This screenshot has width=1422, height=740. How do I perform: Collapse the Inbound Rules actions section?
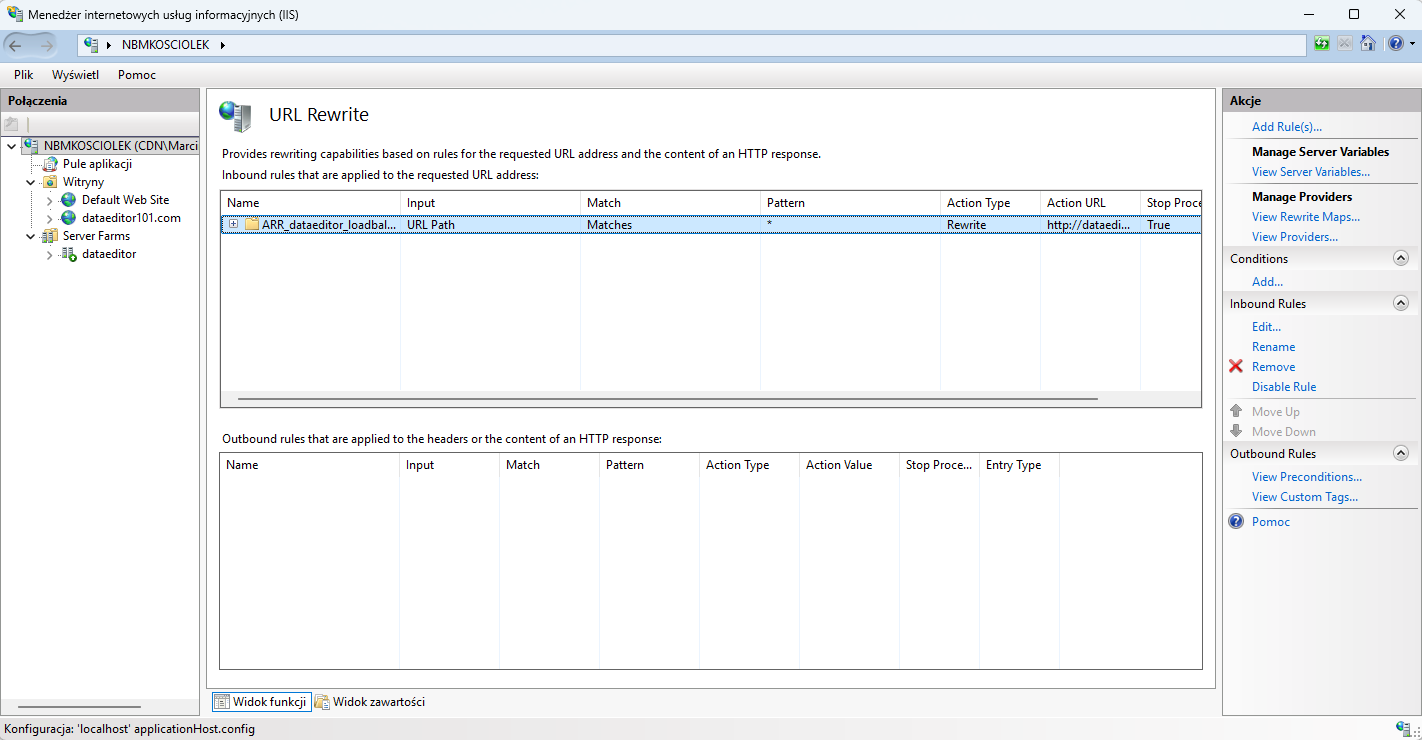pos(1400,304)
